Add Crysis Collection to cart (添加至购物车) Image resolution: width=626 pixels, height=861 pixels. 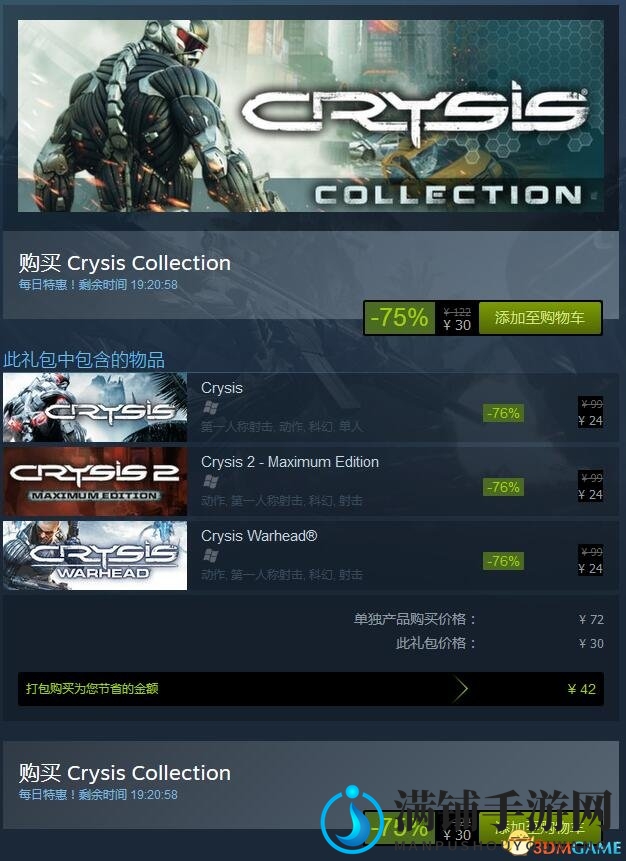pyautogui.click(x=539, y=317)
